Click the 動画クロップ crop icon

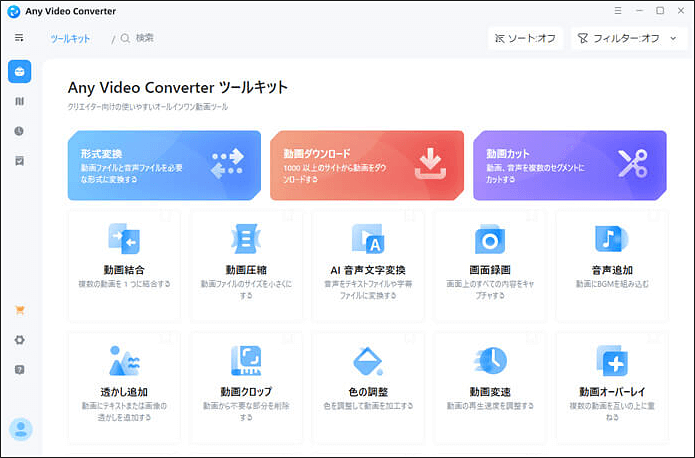point(246,360)
